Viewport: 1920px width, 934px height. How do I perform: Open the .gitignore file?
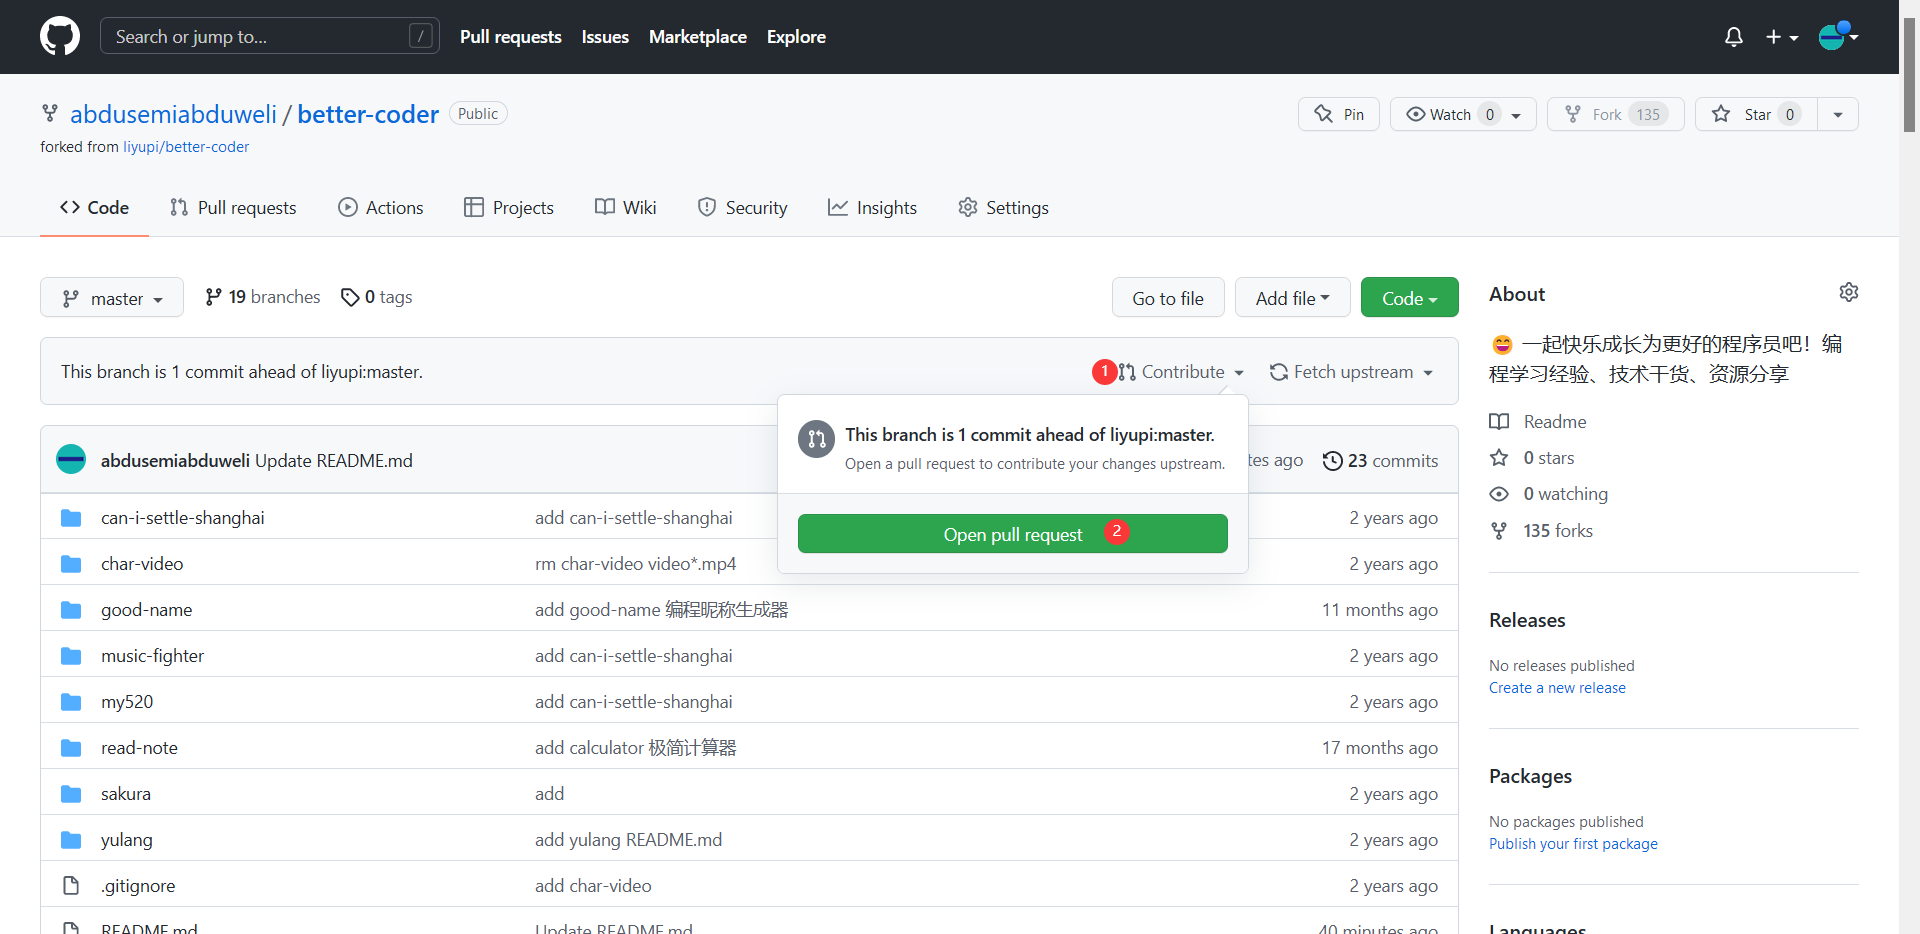pyautogui.click(x=138, y=886)
